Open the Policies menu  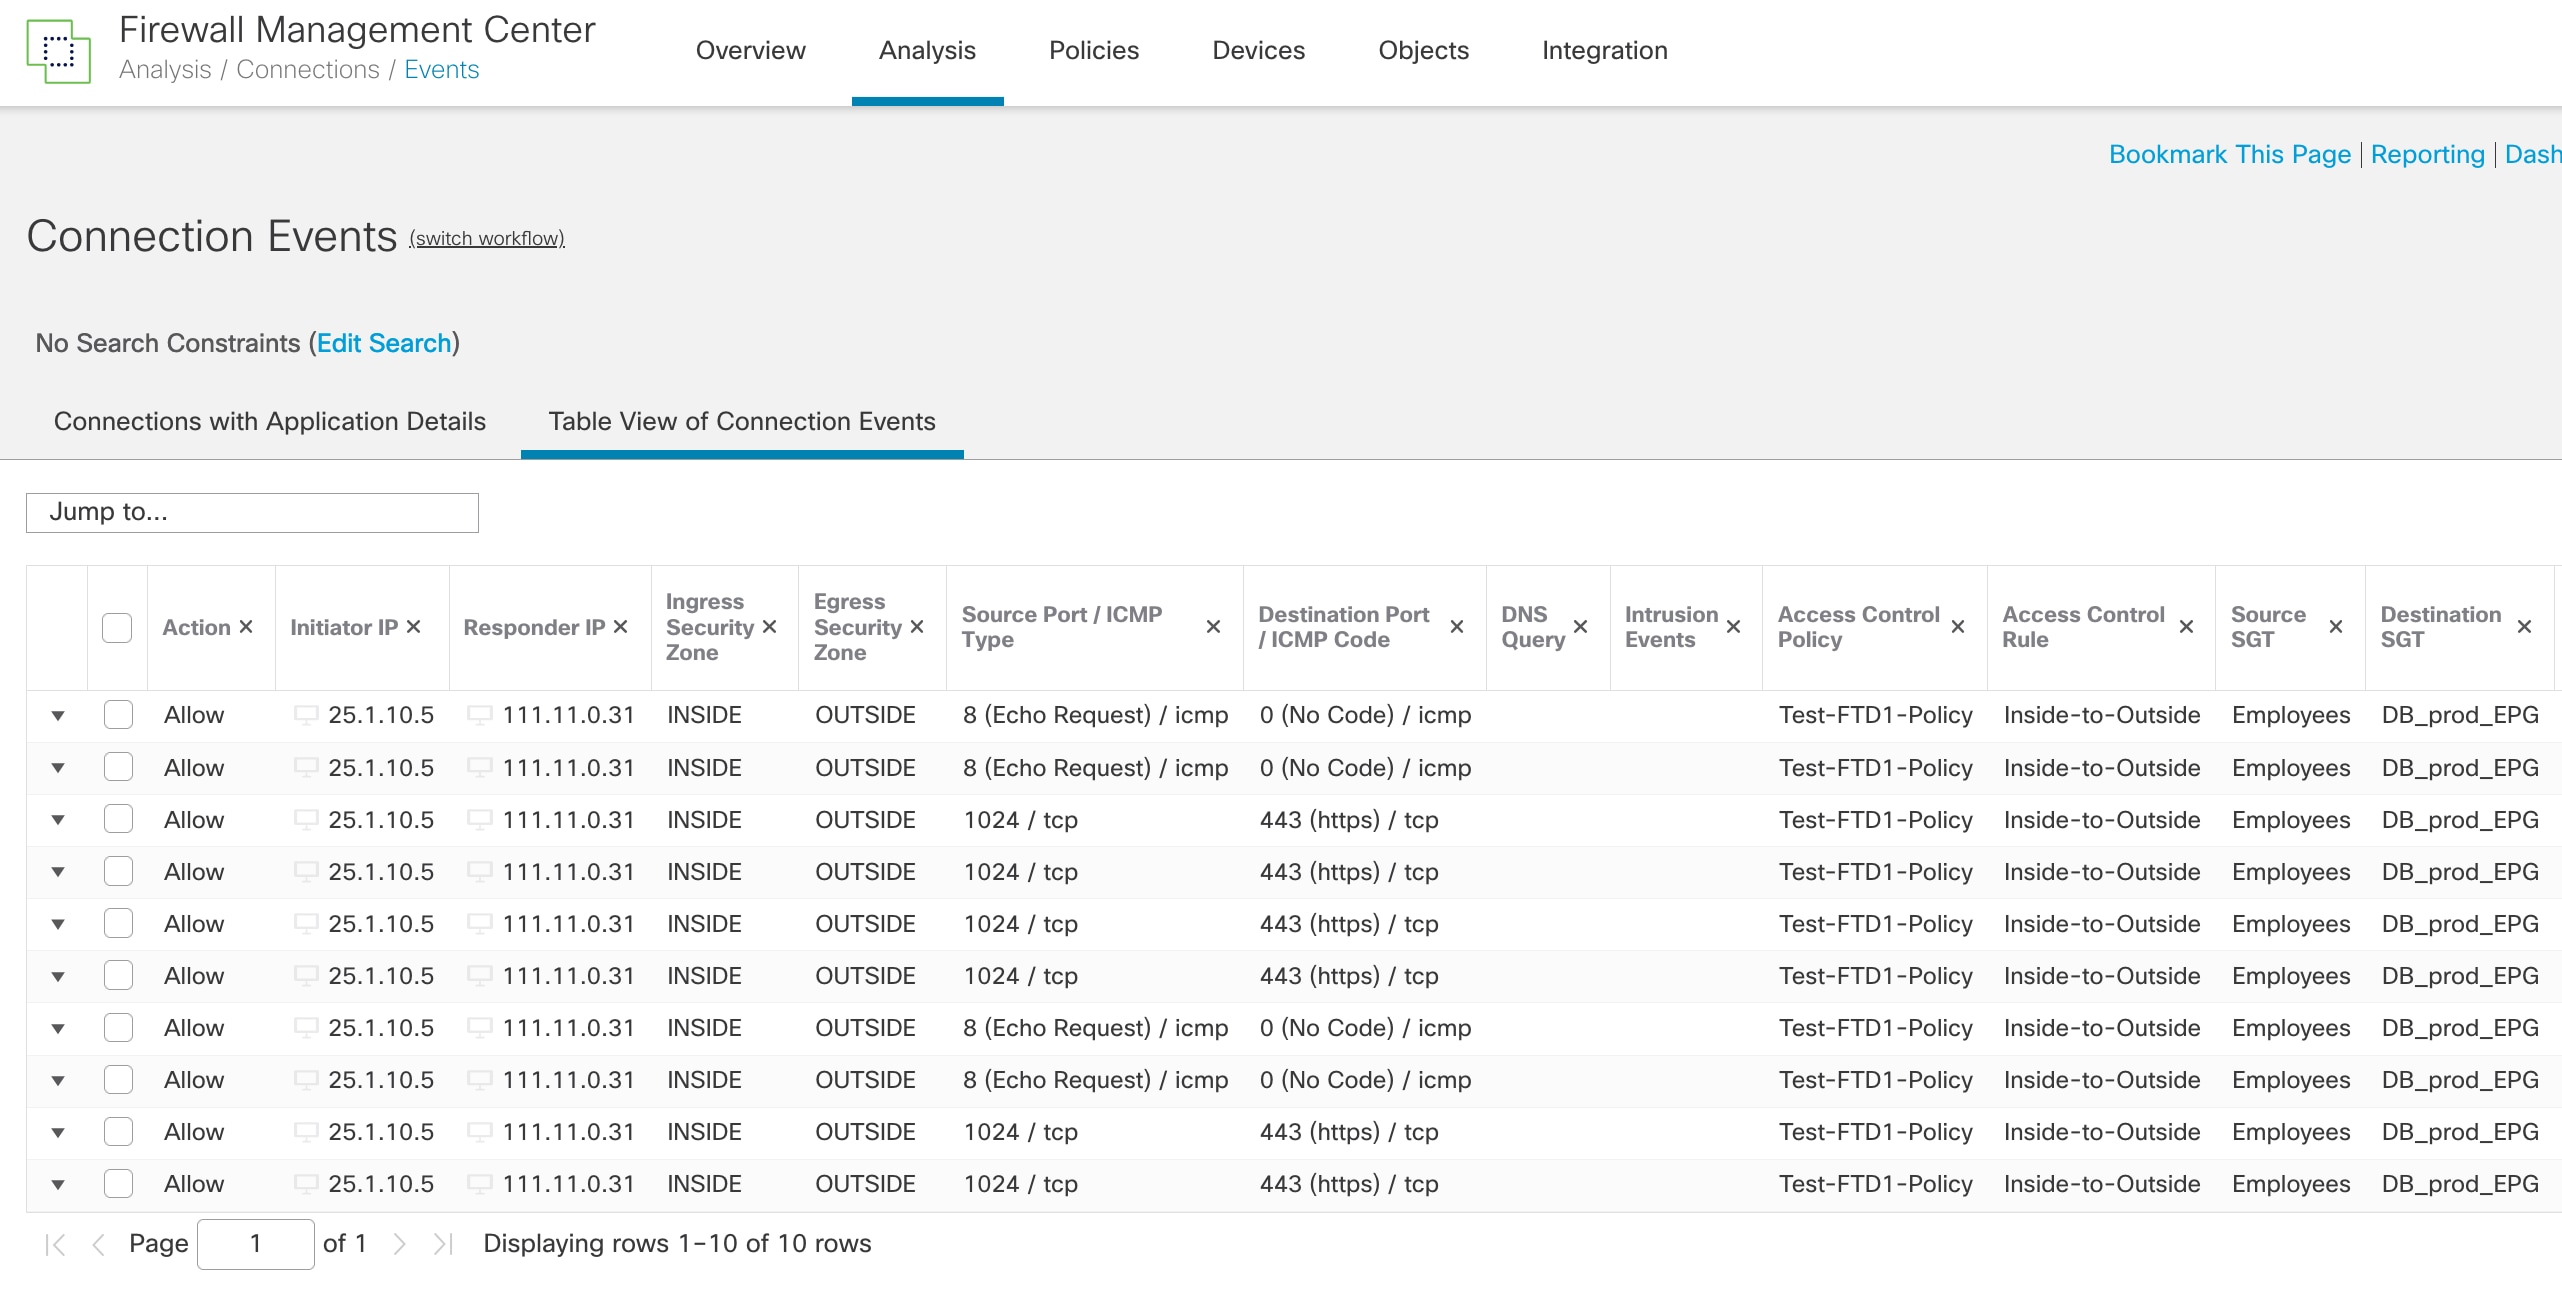[1093, 50]
